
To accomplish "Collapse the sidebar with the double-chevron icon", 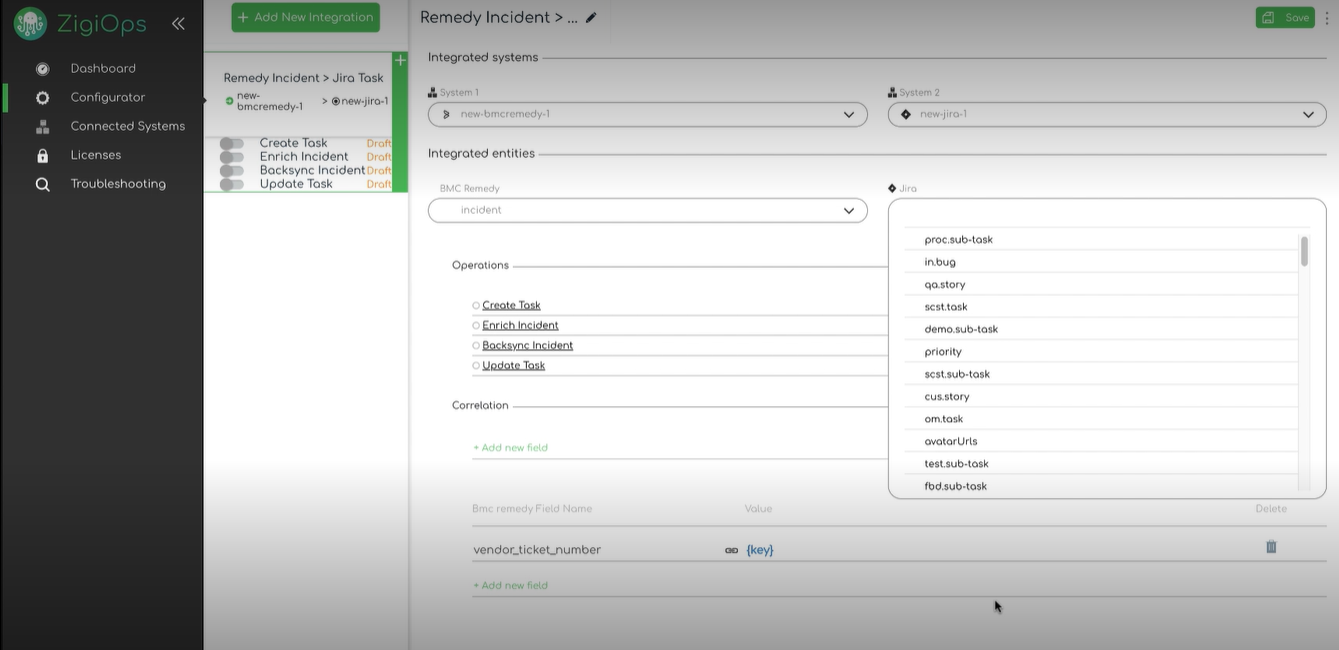I will pos(179,23).
